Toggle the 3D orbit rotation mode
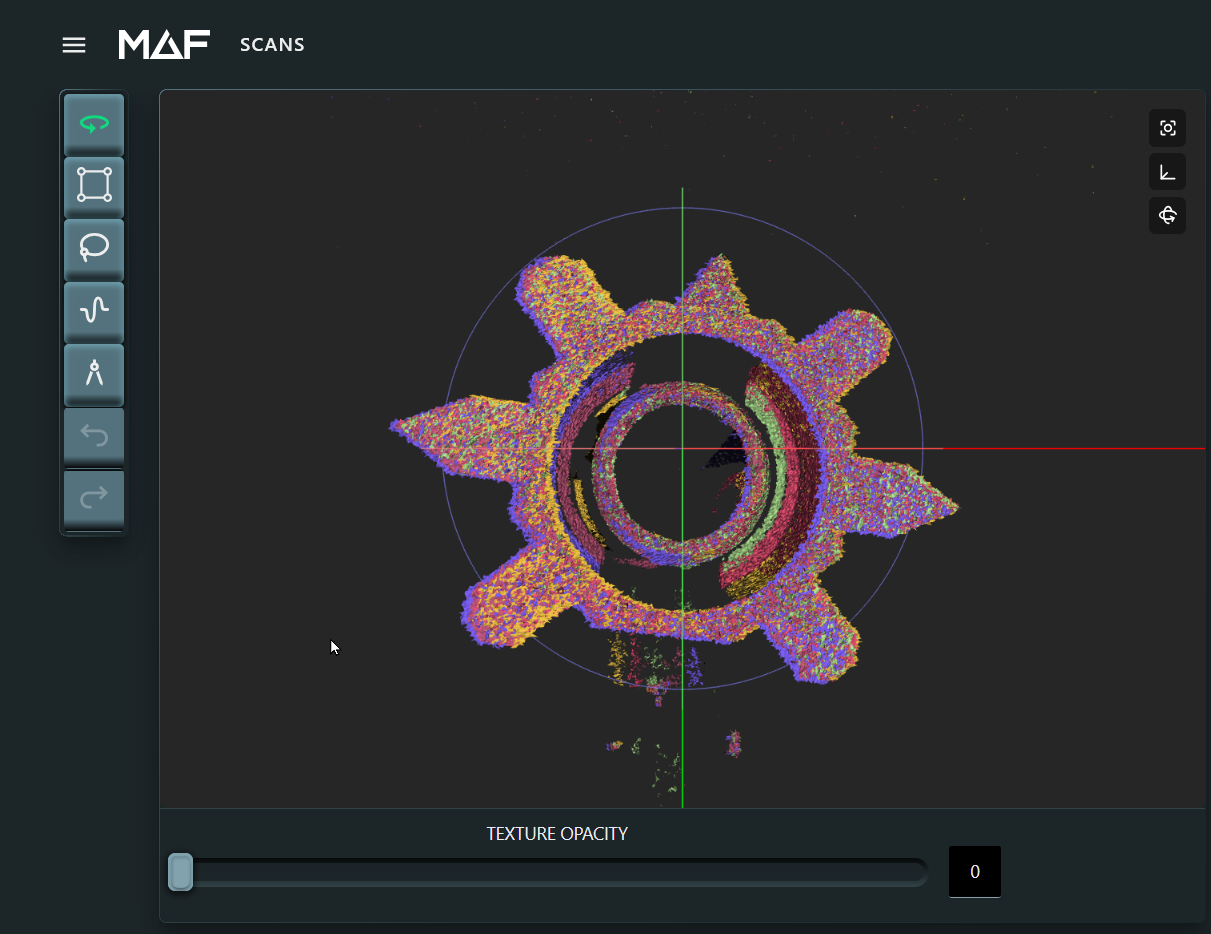This screenshot has width=1211, height=934. click(1167, 215)
